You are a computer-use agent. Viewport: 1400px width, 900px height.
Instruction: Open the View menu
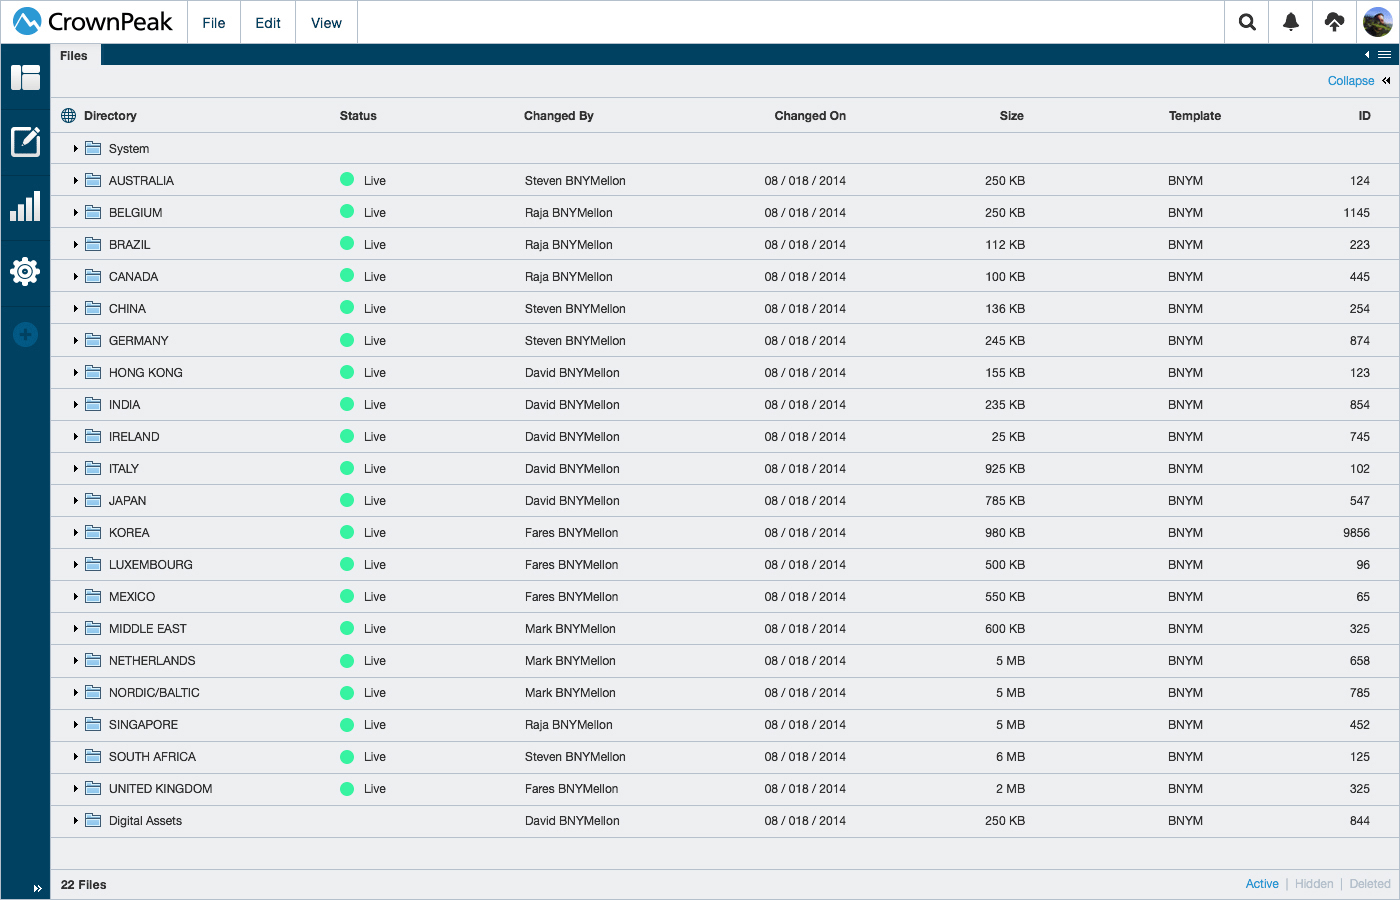point(326,22)
